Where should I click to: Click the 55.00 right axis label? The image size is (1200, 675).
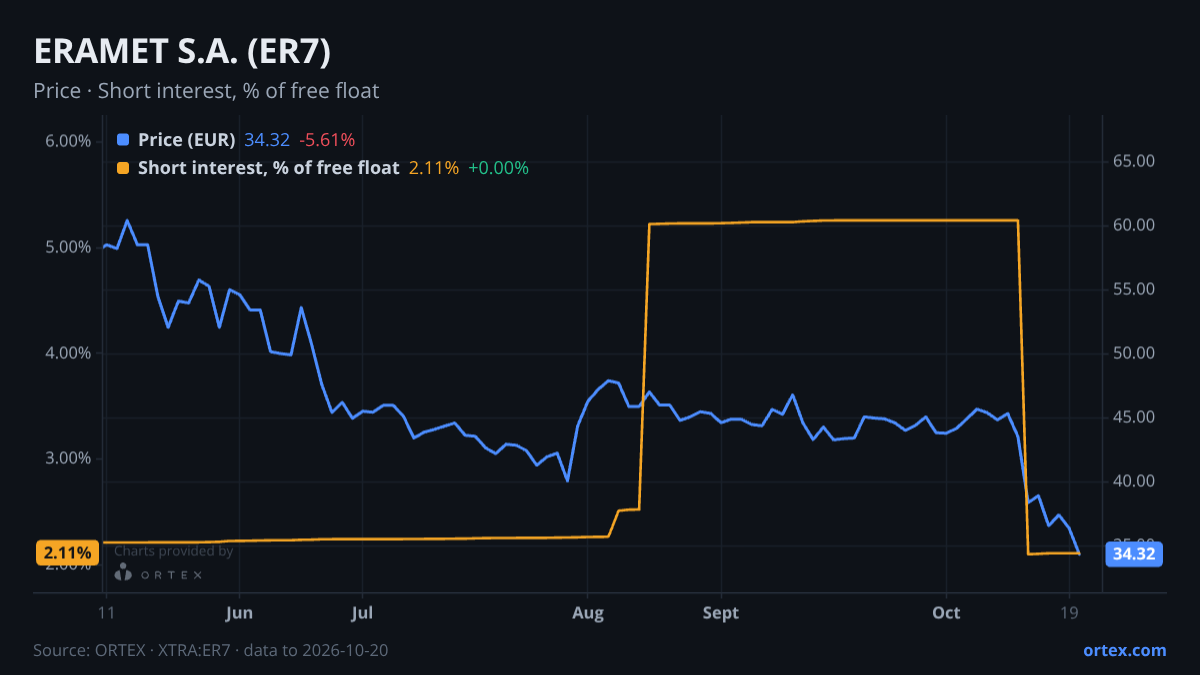[1134, 289]
